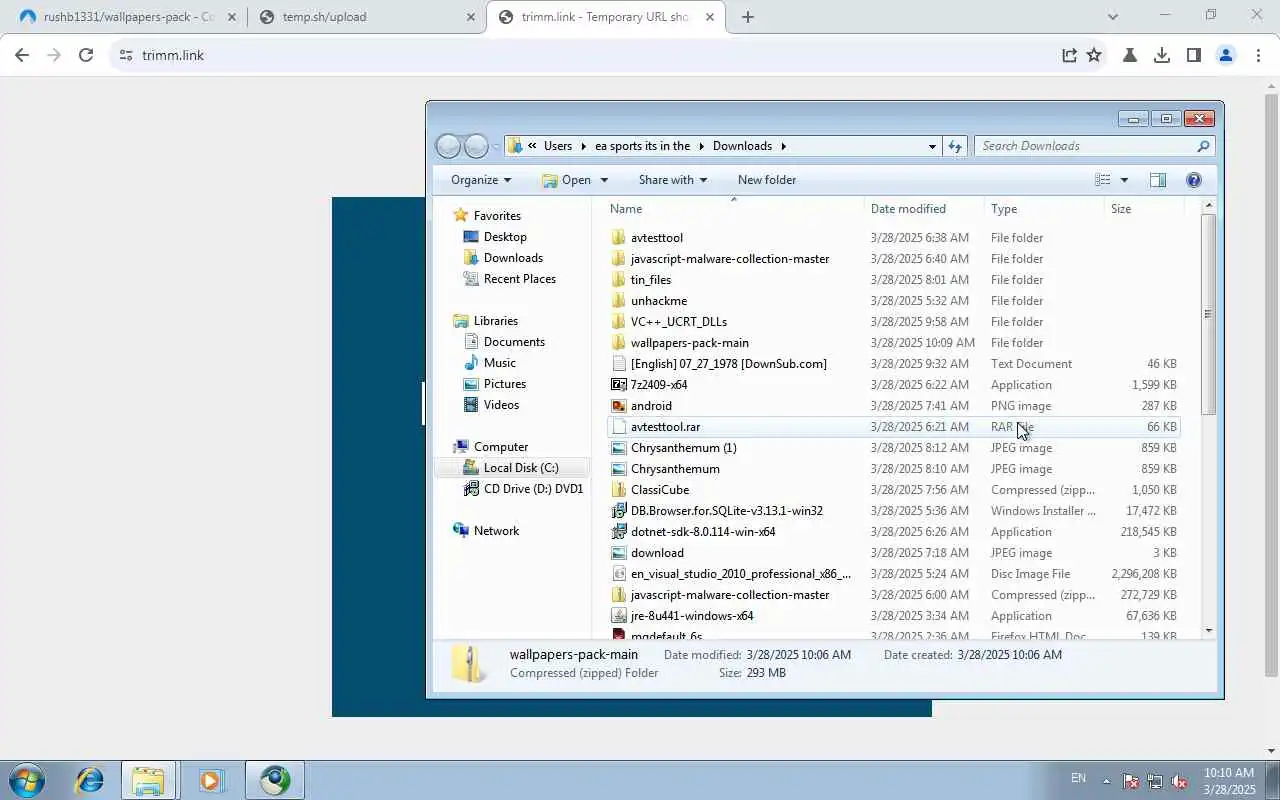Viewport: 1280px width, 800px height.
Task: Open the Organize menu
Action: coord(481,180)
